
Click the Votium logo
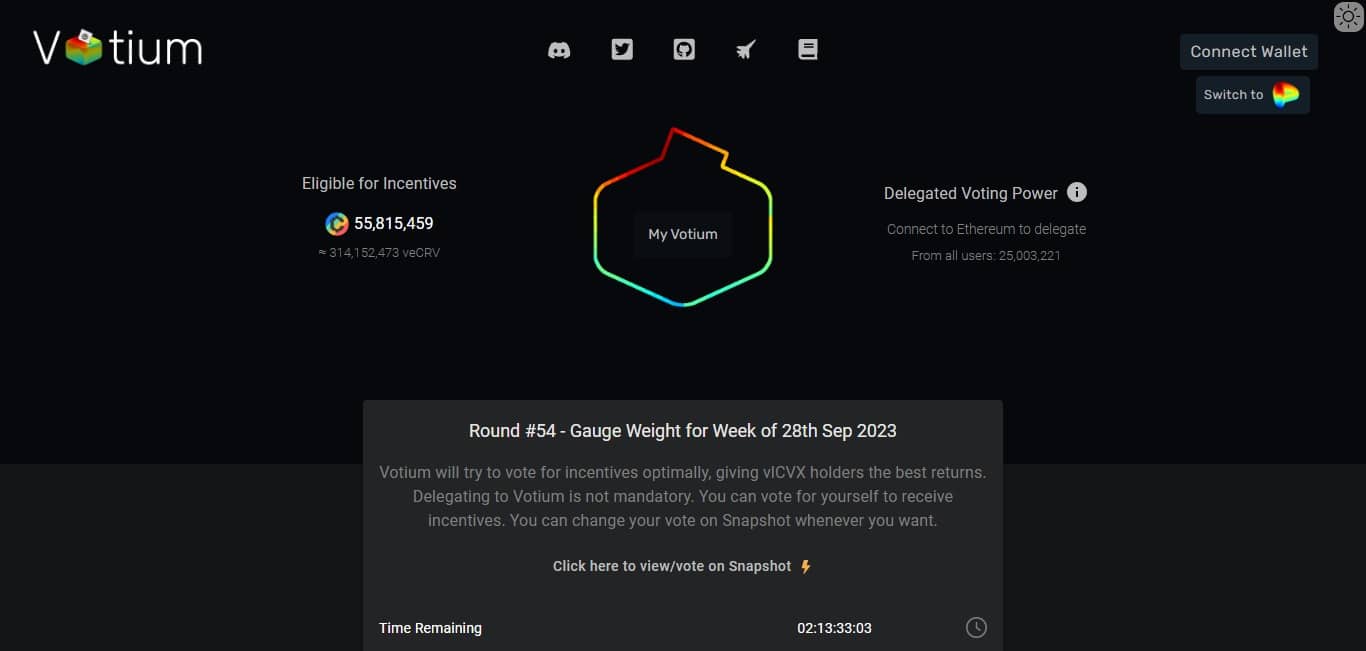[117, 48]
